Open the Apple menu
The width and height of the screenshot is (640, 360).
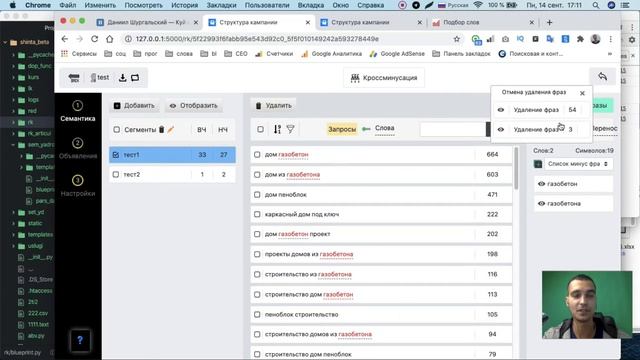coord(13,5)
